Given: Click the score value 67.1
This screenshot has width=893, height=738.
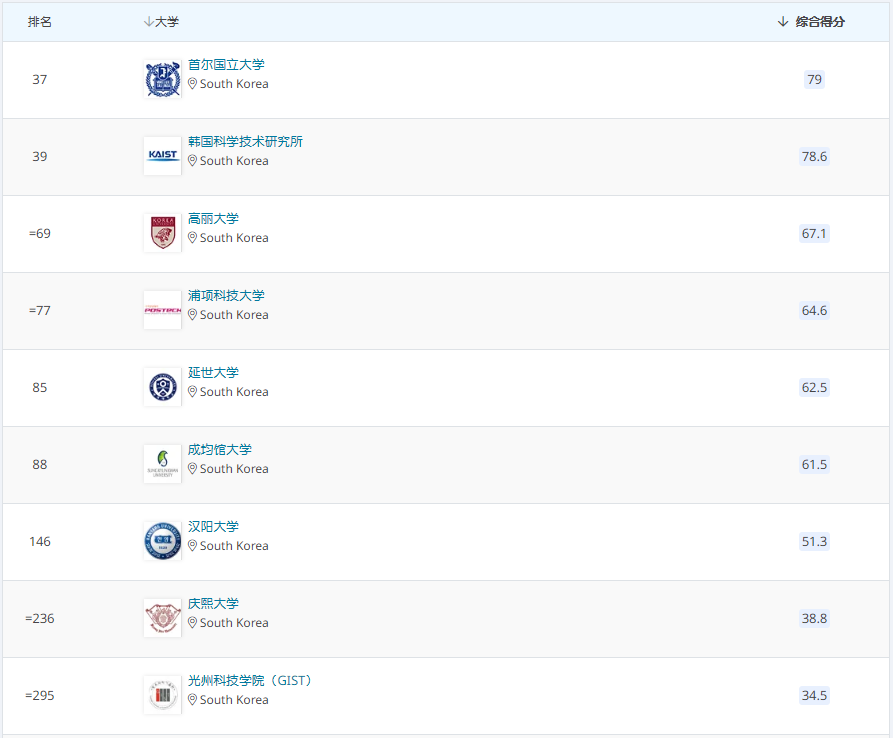Looking at the screenshot, I should [814, 233].
